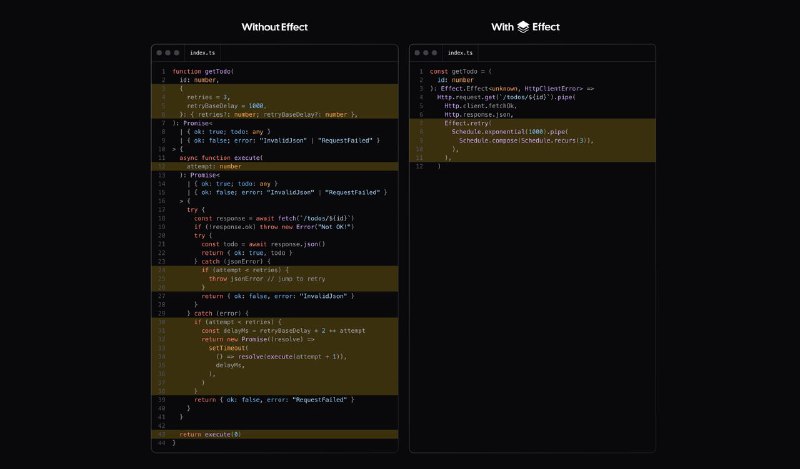Click "retryBaseDelay = 1000," on left line 5

tap(227, 106)
